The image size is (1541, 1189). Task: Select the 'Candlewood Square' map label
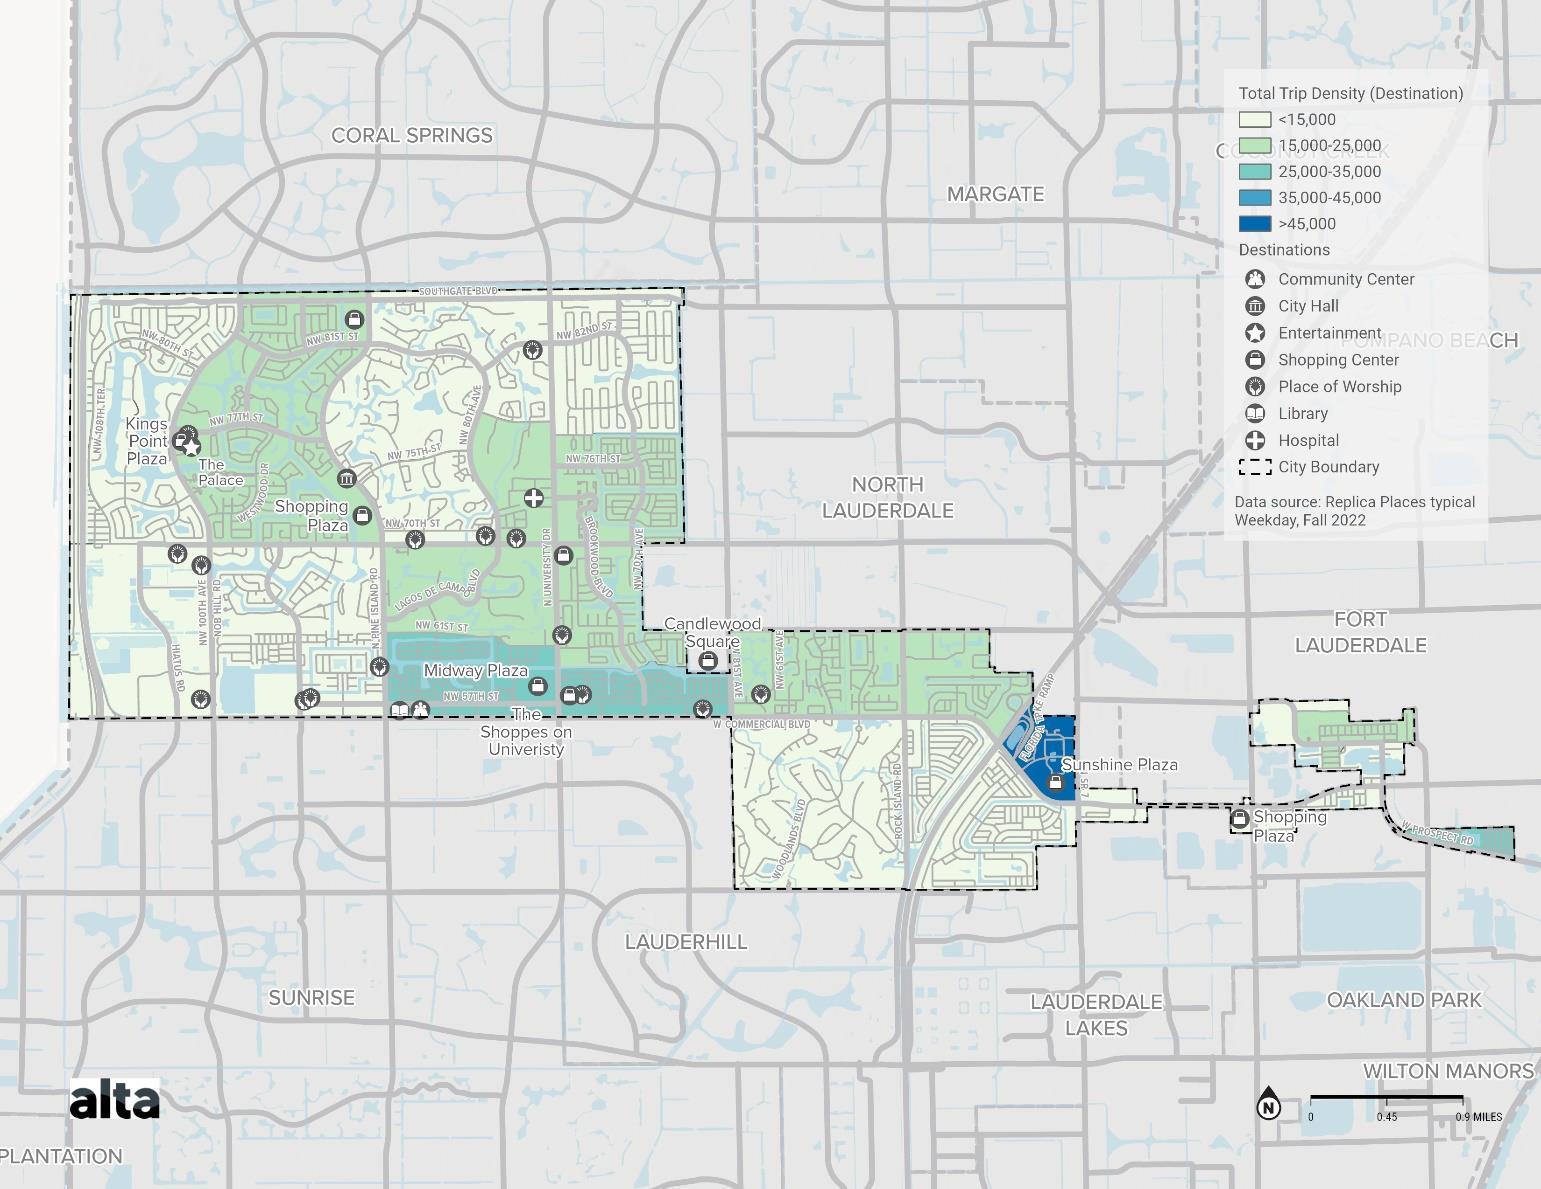click(712, 633)
